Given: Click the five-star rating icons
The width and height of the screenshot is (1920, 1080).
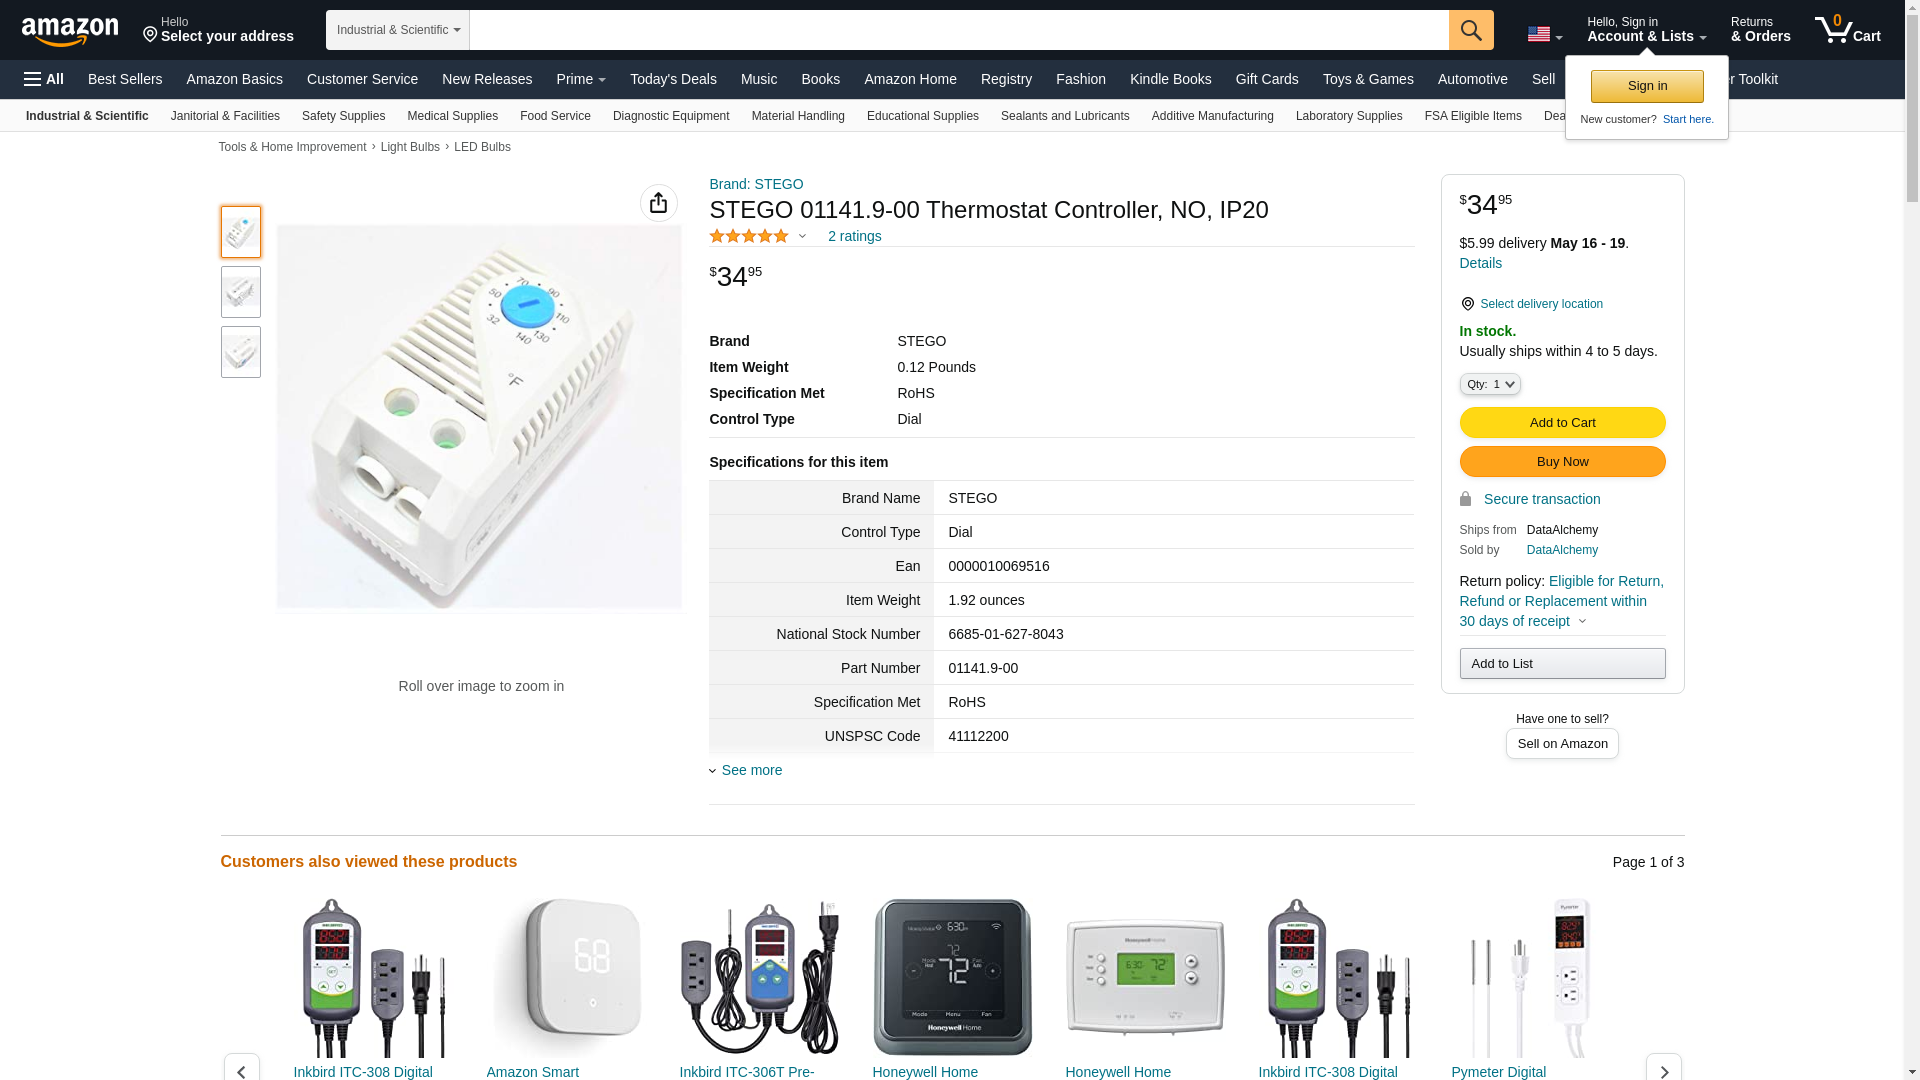Looking at the screenshot, I should [749, 236].
